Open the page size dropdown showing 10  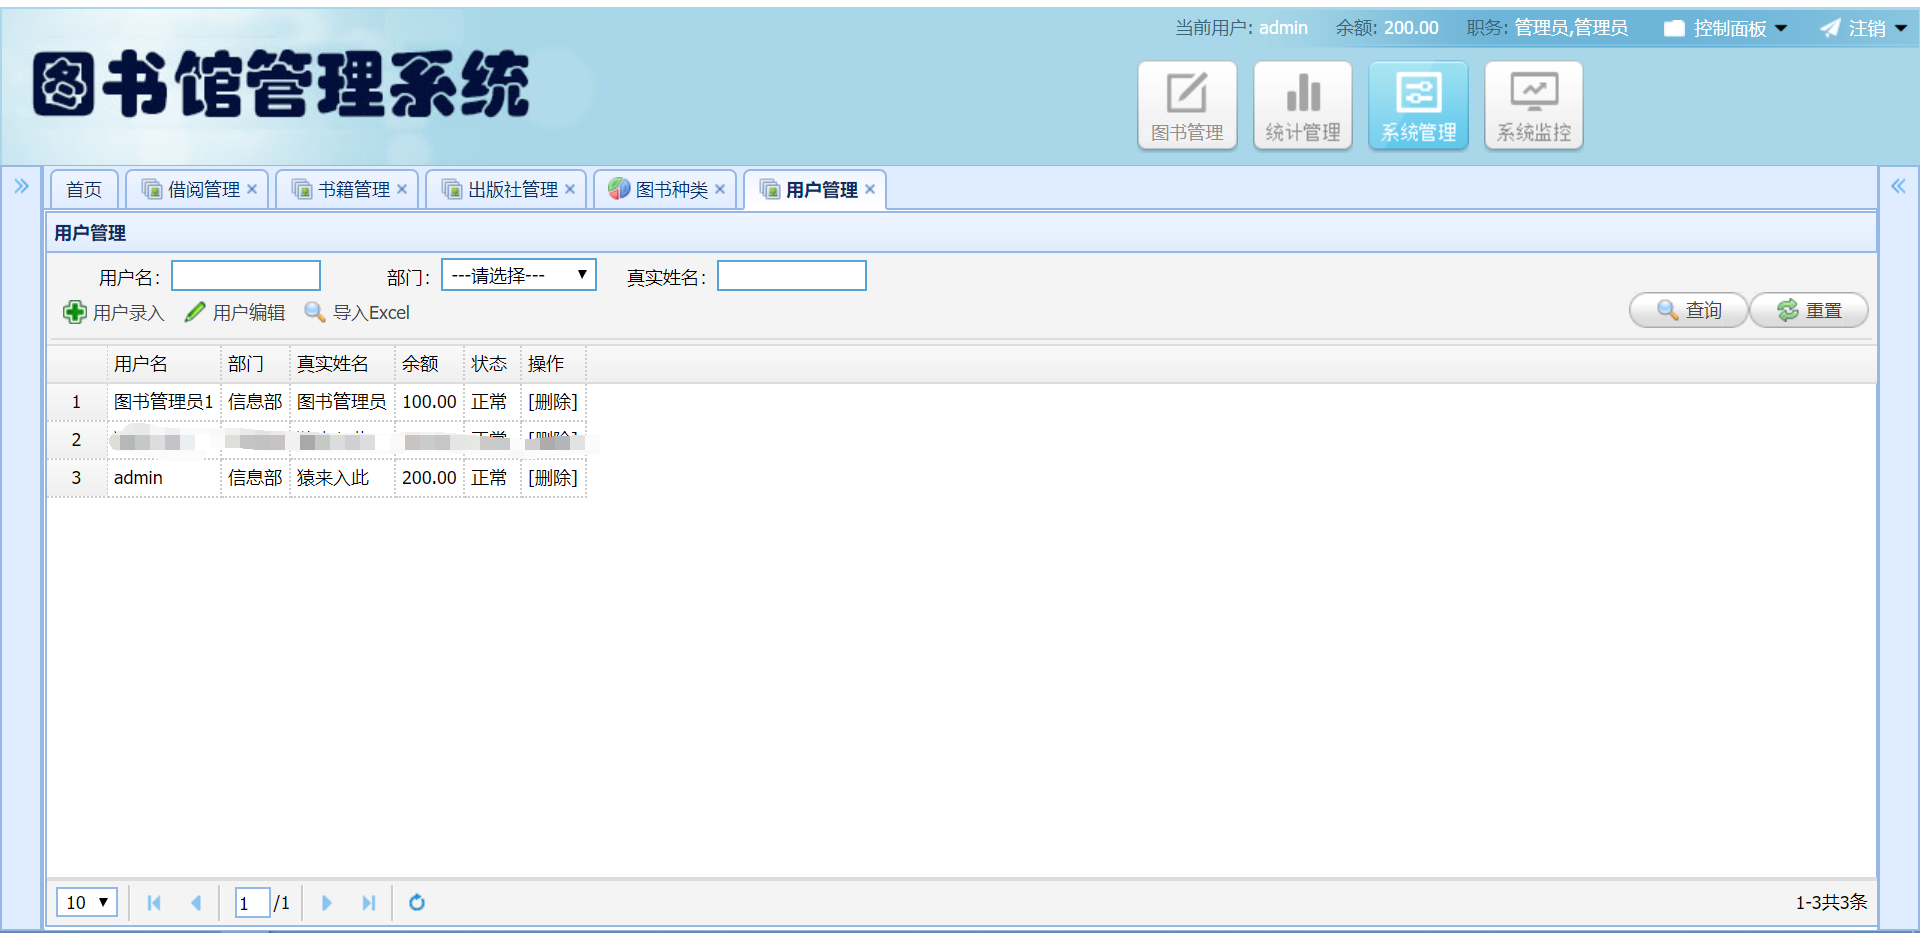[86, 902]
